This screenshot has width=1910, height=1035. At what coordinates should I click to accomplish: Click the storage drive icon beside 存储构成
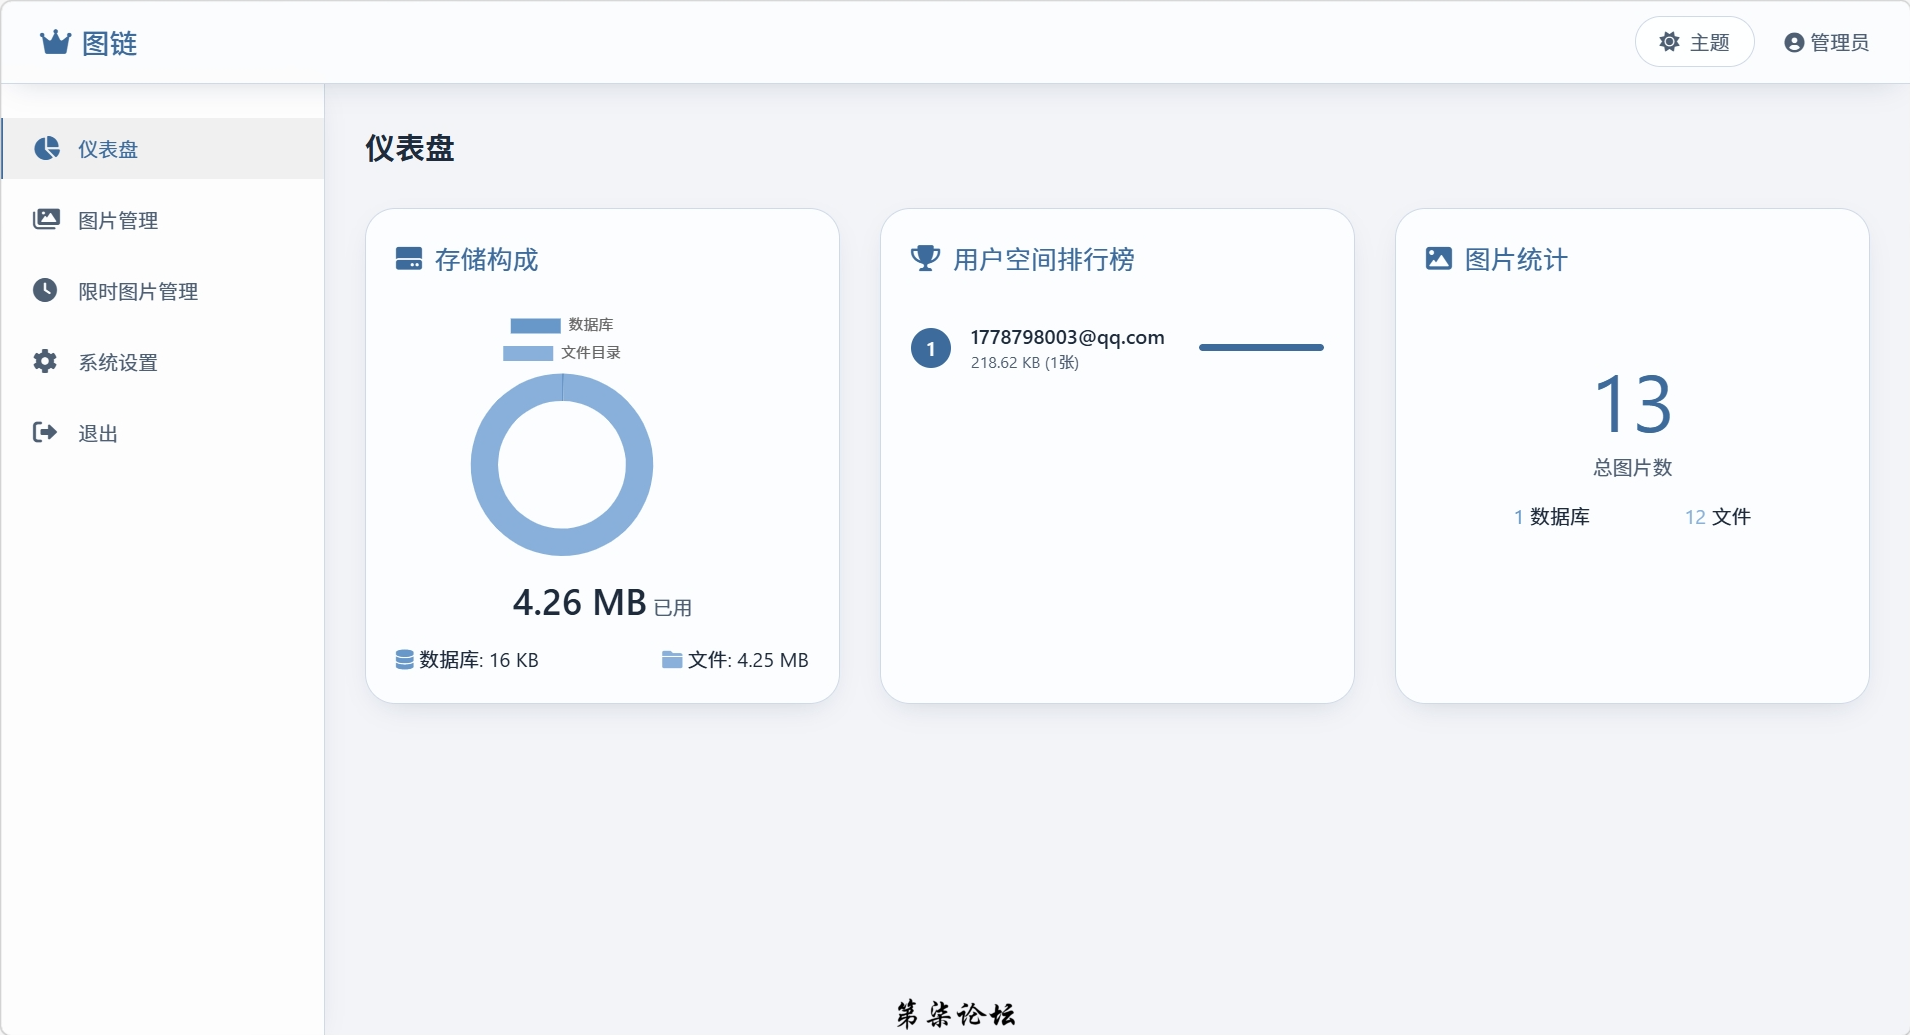point(409,259)
